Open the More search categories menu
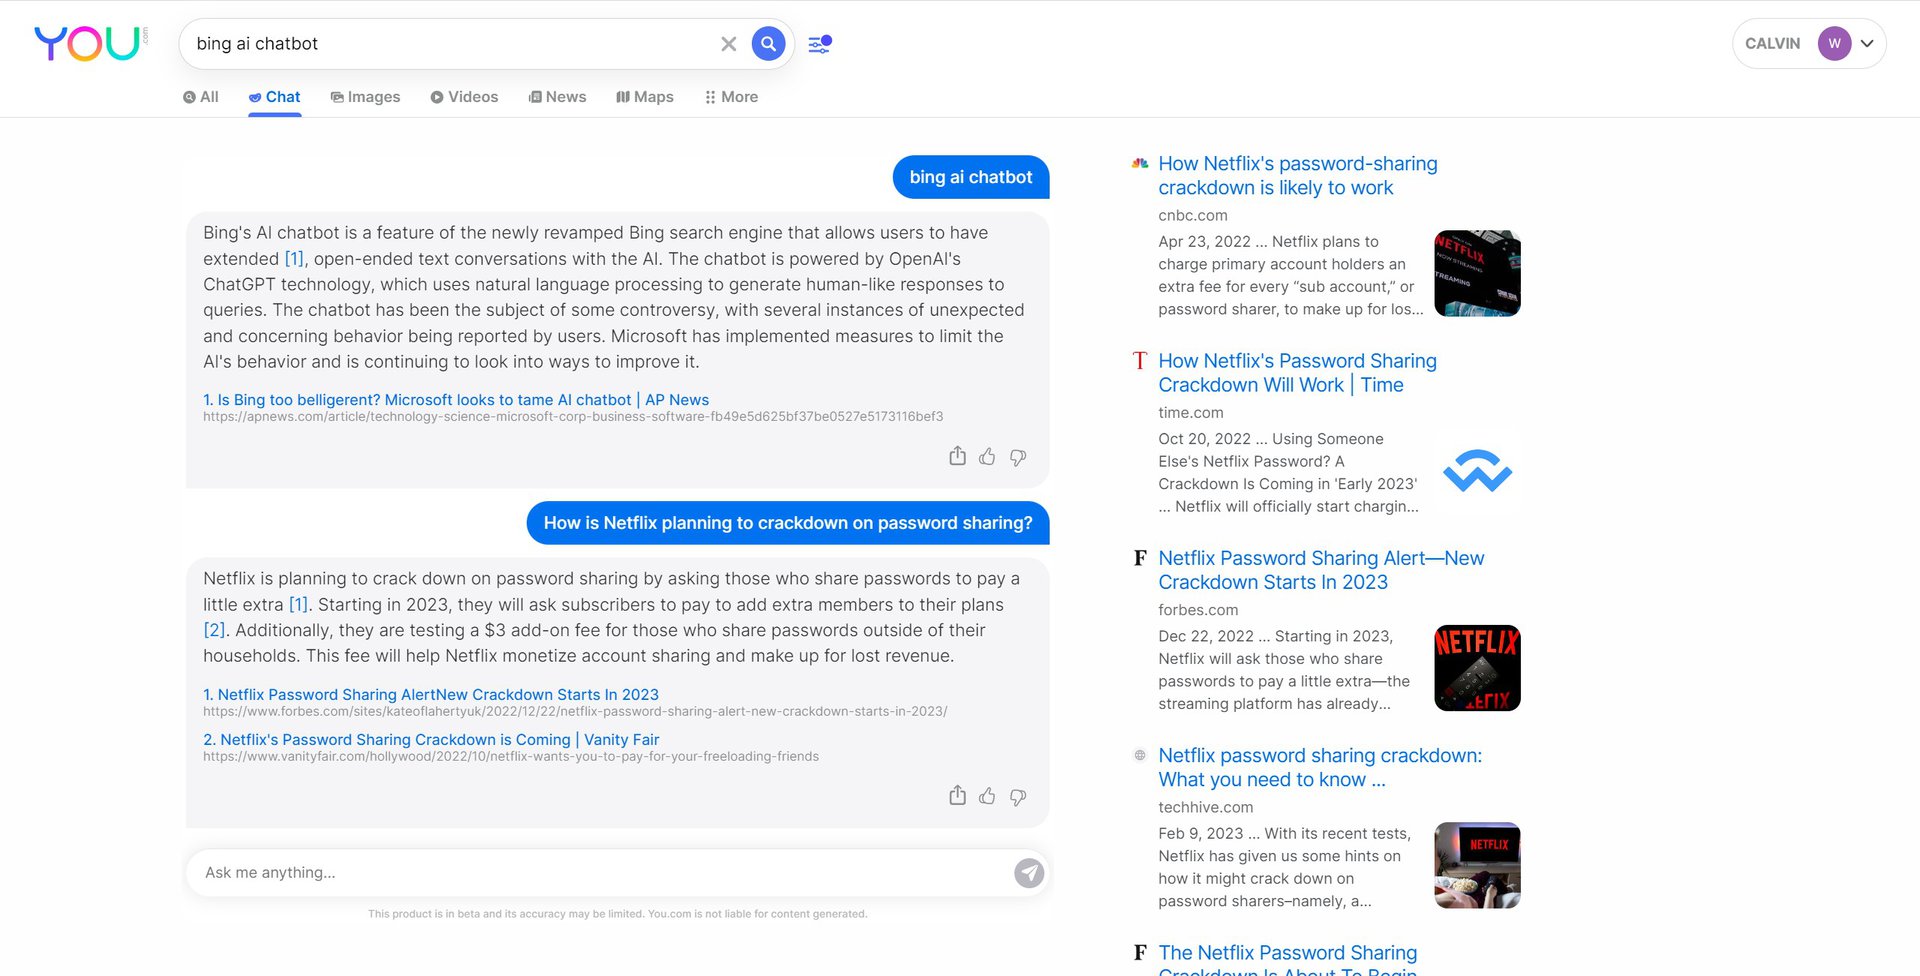This screenshot has height=976, width=1920. [x=731, y=97]
